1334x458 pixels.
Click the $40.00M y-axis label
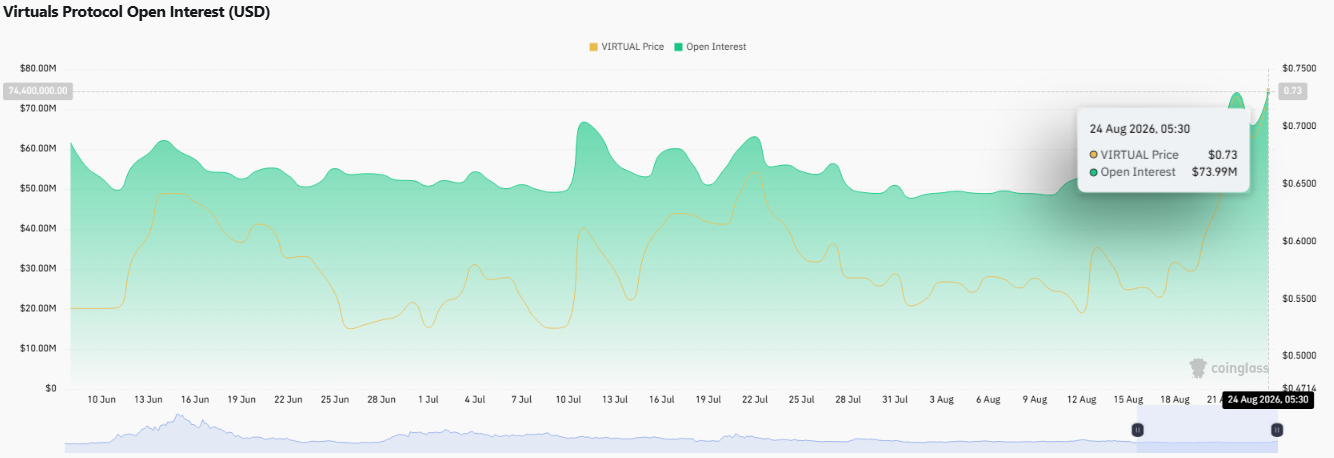click(38, 228)
